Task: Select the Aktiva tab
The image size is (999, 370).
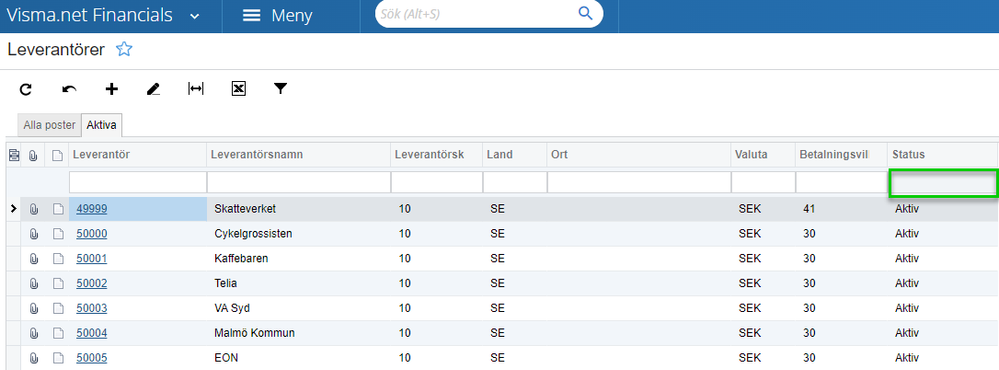Action: [102, 125]
